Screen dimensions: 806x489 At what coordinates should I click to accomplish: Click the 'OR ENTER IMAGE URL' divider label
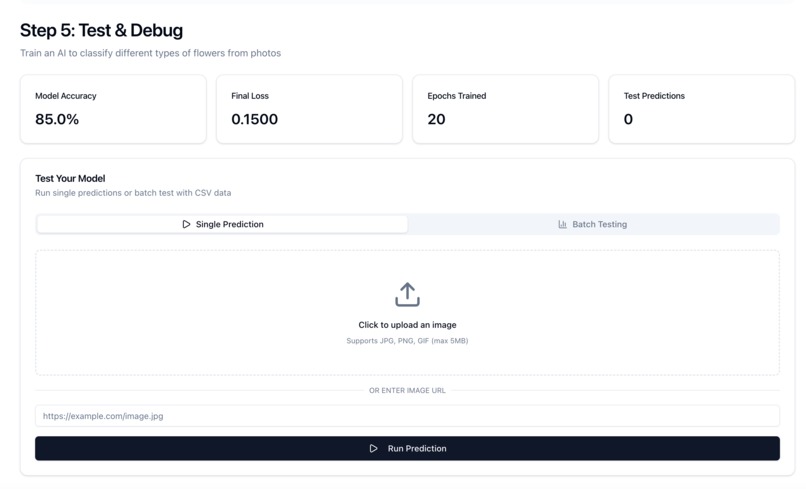(407, 390)
